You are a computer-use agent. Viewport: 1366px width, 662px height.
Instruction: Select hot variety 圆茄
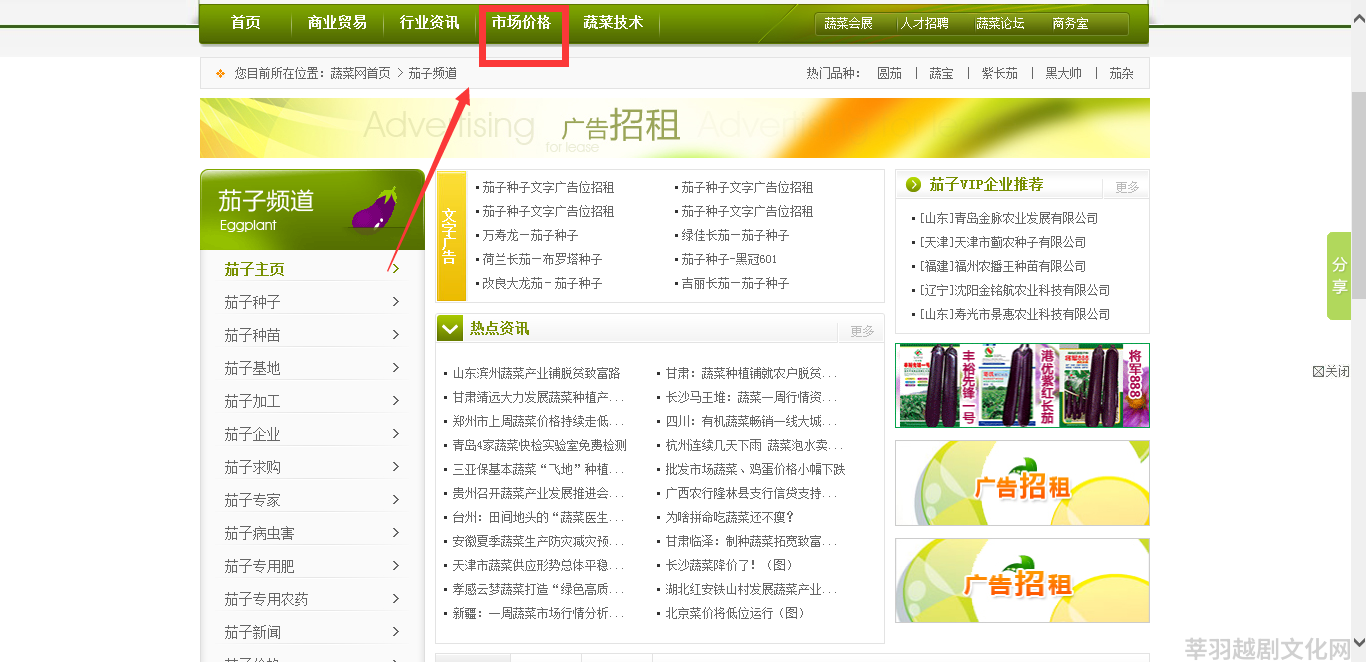pyautogui.click(x=889, y=73)
